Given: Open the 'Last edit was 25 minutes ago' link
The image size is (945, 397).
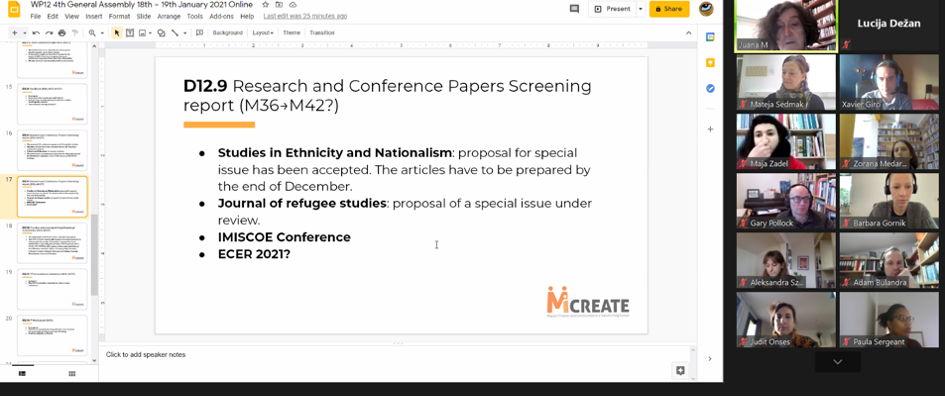Looking at the screenshot, I should click(305, 16).
